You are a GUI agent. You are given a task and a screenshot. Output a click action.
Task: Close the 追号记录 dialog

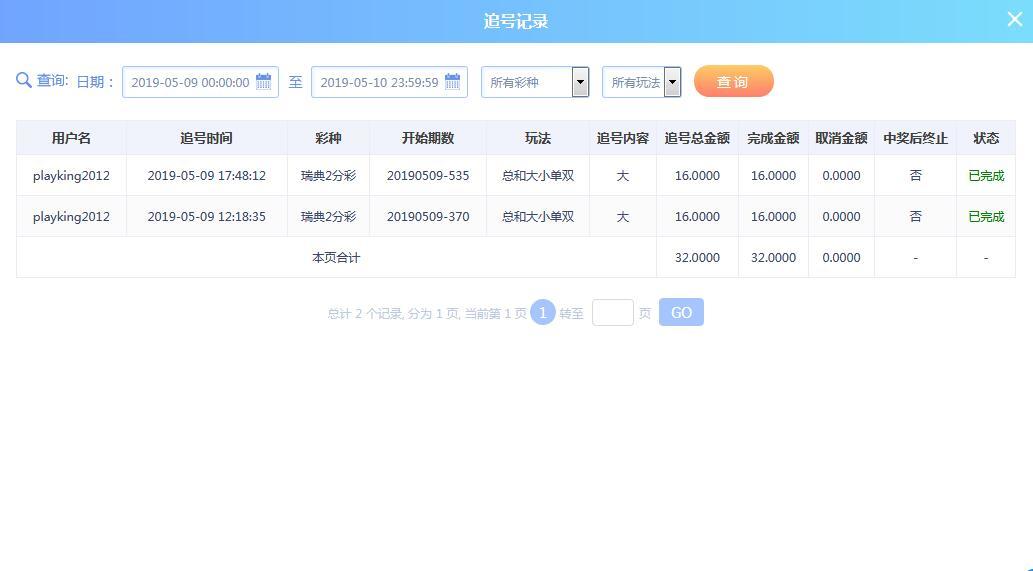click(1014, 19)
